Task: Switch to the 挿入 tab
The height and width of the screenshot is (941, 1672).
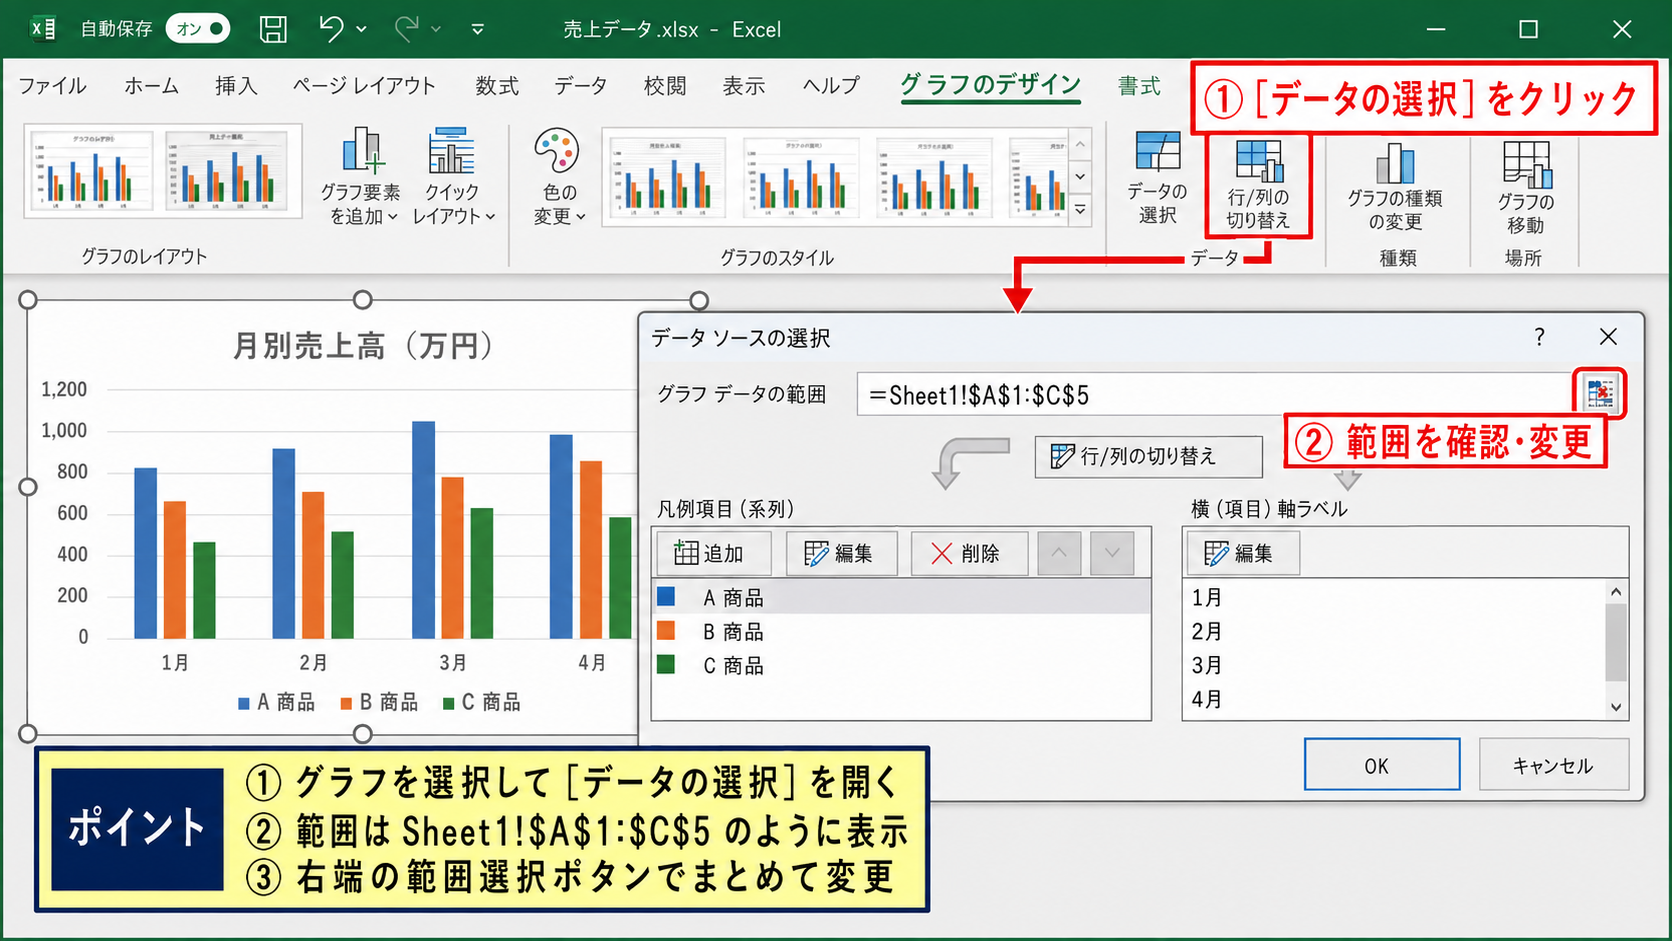Action: pyautogui.click(x=236, y=86)
